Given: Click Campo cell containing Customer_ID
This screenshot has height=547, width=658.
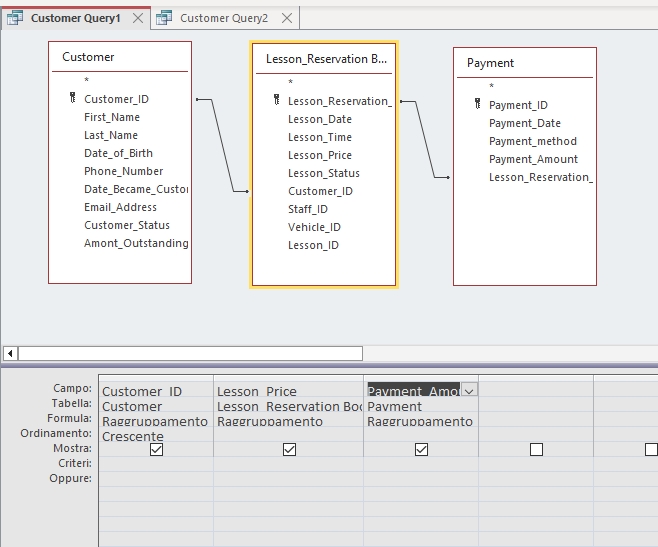Looking at the screenshot, I should click(x=156, y=391).
